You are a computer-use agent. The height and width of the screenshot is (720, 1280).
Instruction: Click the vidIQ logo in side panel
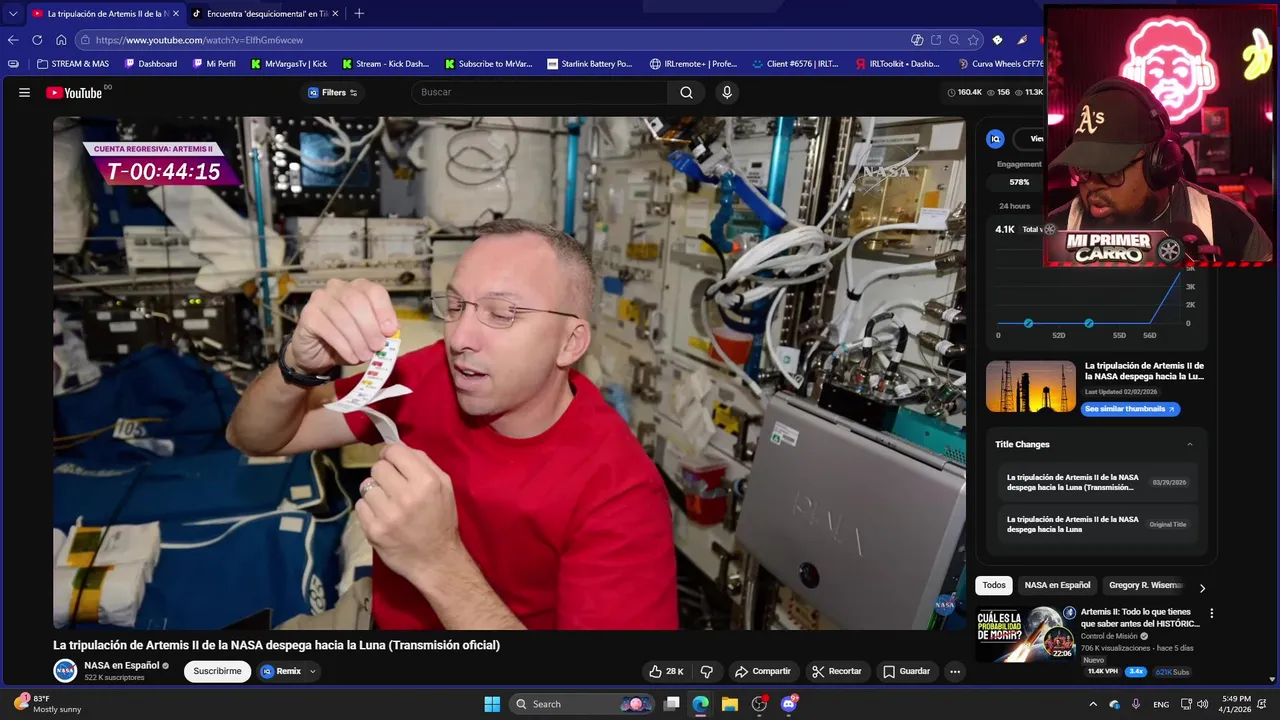pyautogui.click(x=995, y=139)
